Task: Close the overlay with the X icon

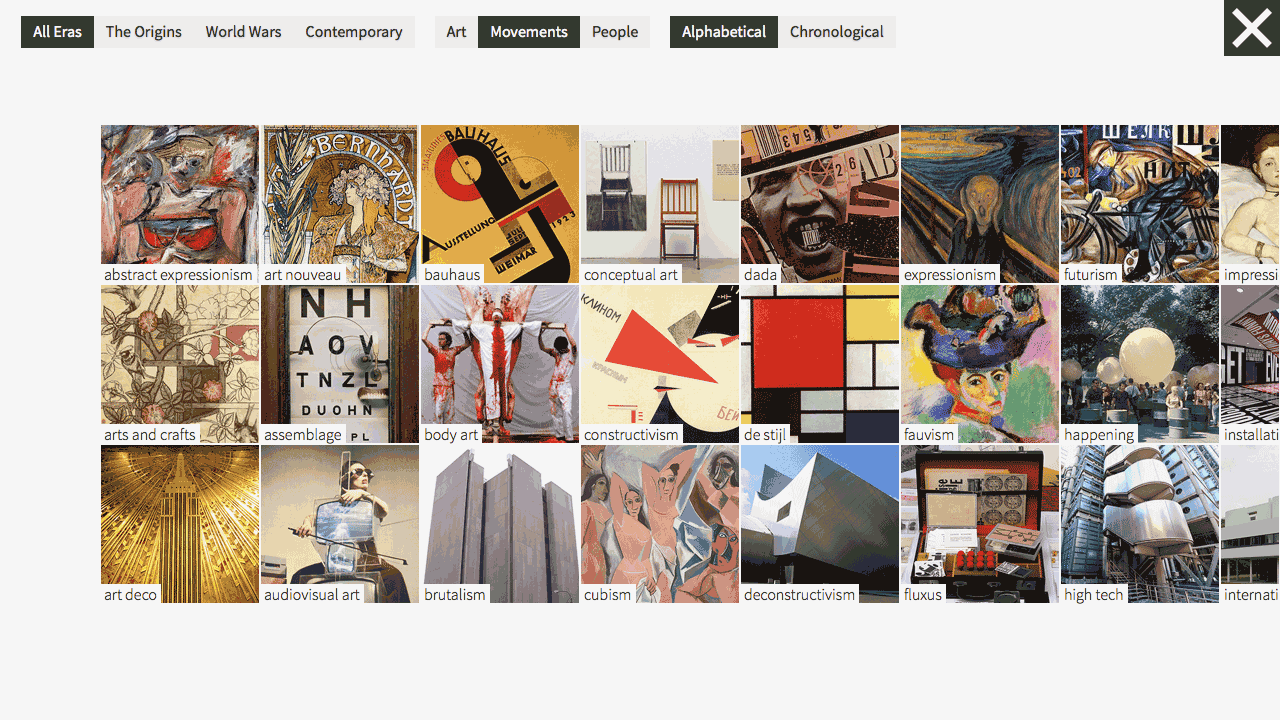Action: 1252,28
